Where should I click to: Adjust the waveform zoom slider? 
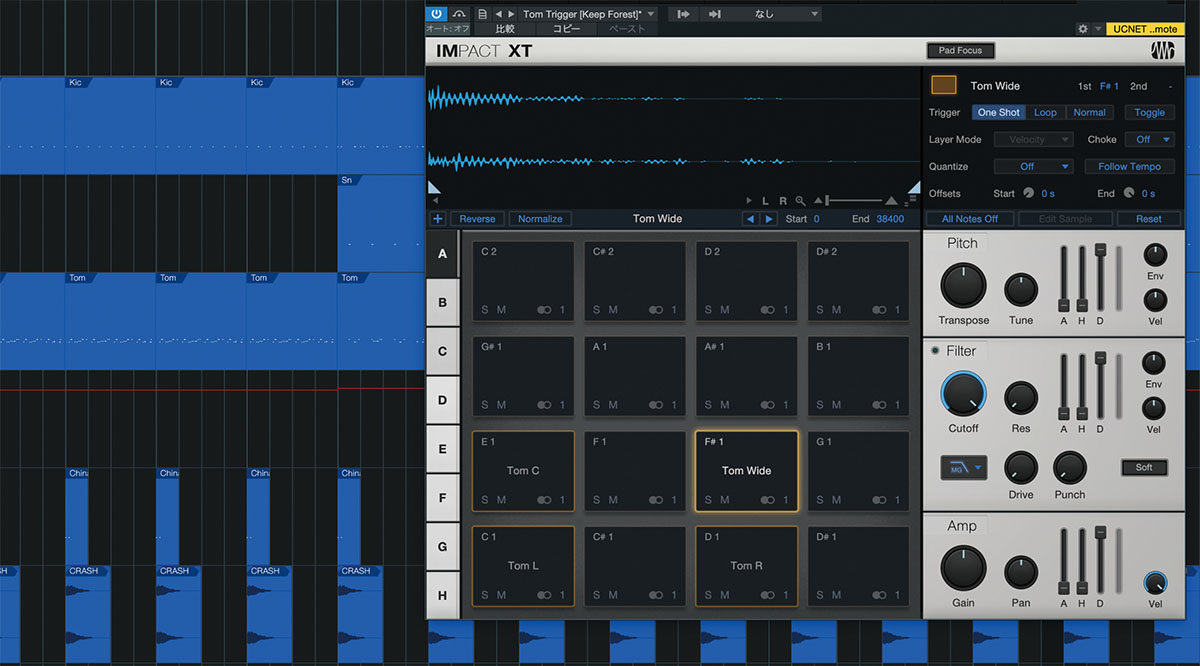[x=855, y=201]
